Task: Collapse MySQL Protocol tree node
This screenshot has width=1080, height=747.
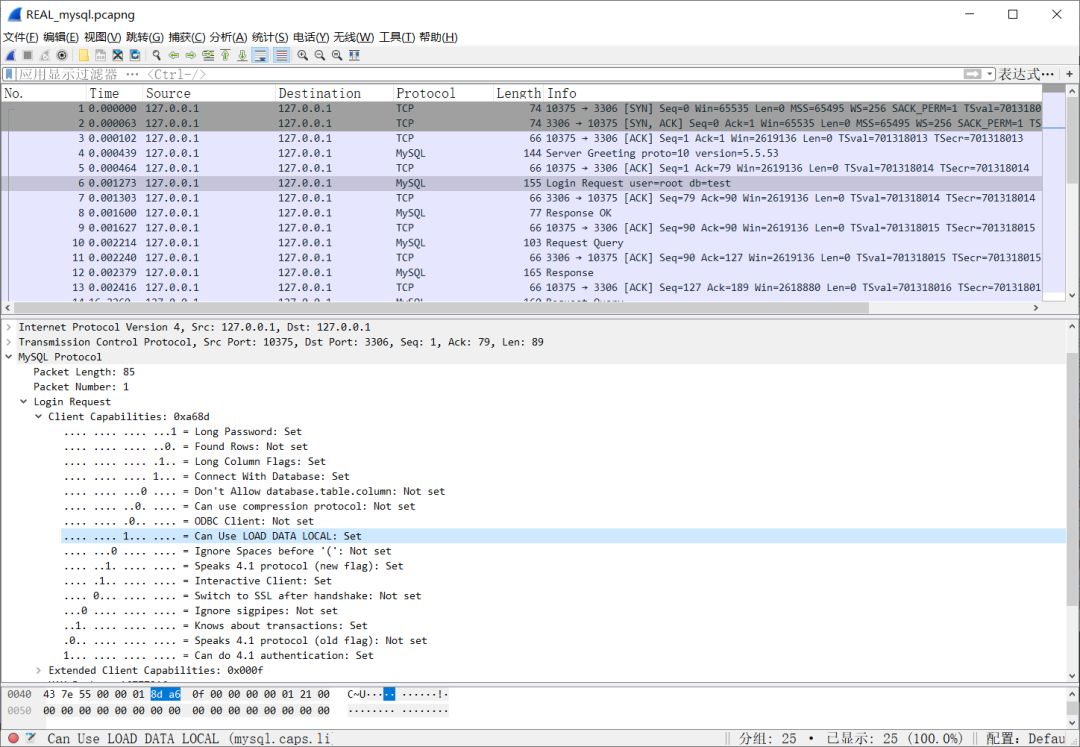Action: pyautogui.click(x=8, y=357)
